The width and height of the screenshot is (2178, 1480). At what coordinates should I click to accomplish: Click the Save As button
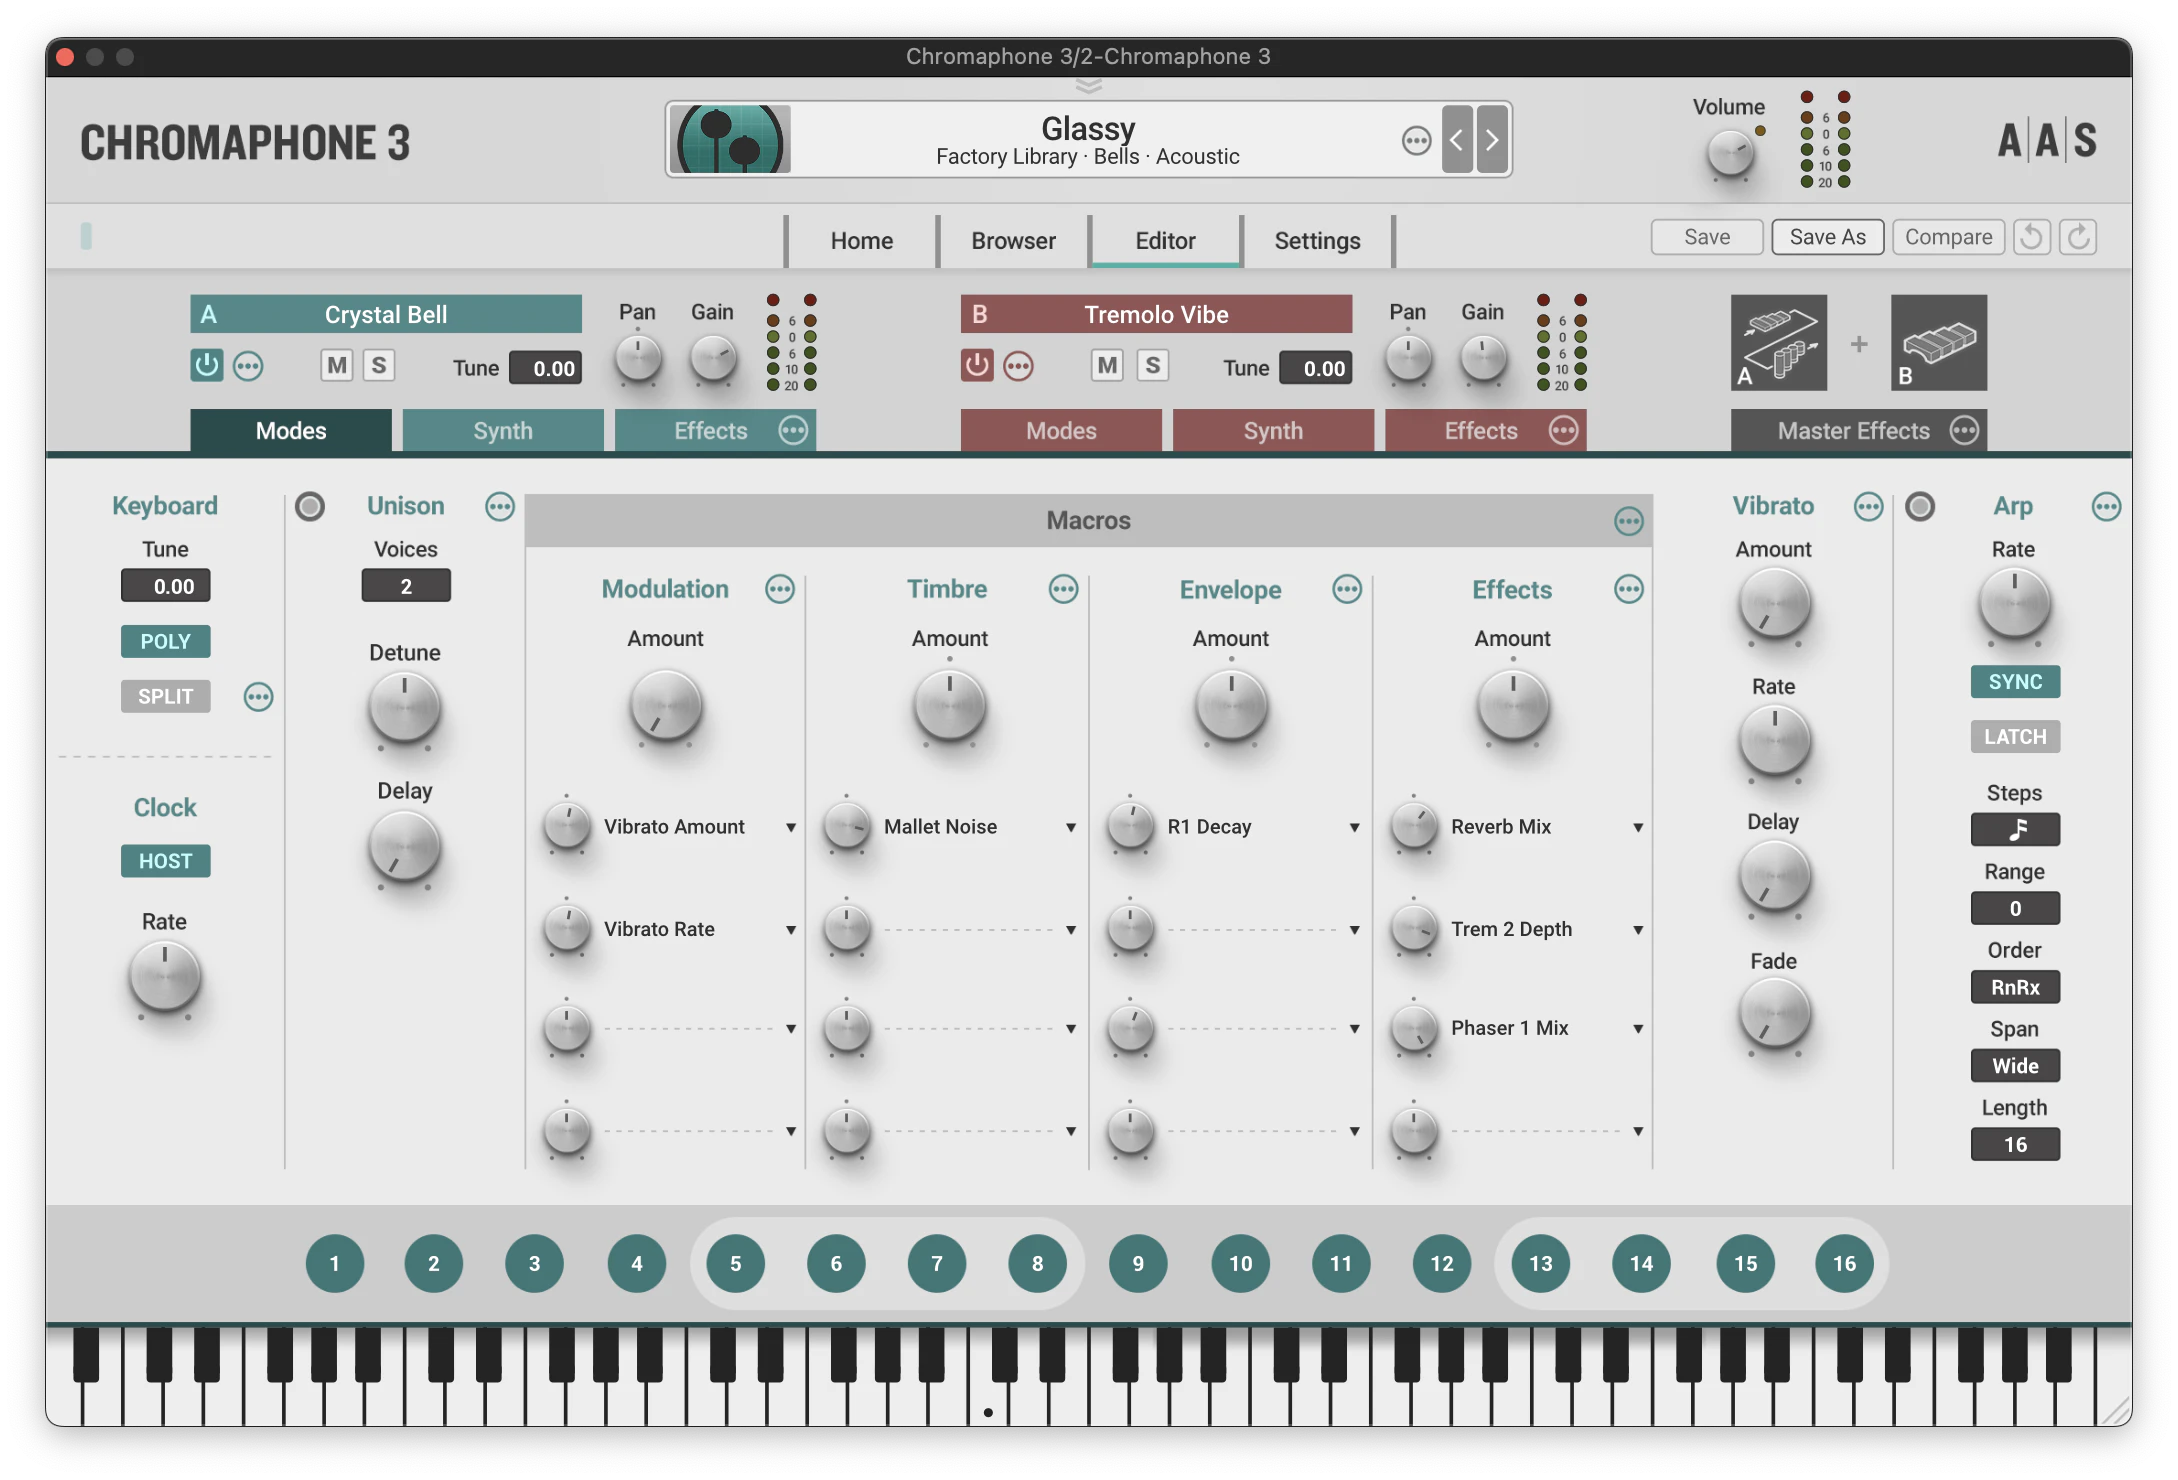(1828, 237)
